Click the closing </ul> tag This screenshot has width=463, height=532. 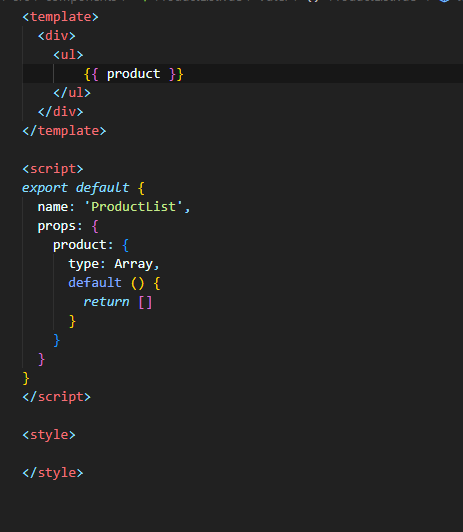coord(72,93)
